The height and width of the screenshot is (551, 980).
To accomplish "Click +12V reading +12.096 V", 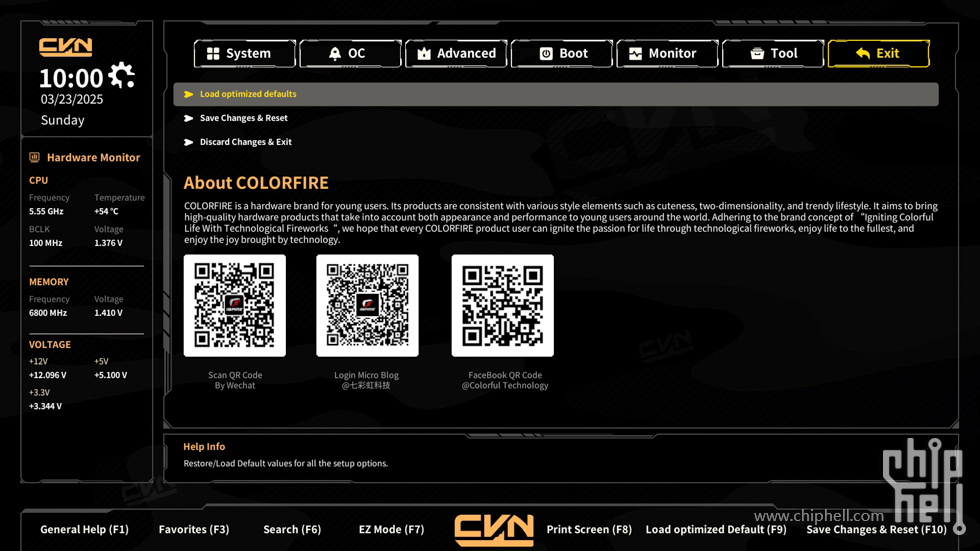I will tap(48, 375).
